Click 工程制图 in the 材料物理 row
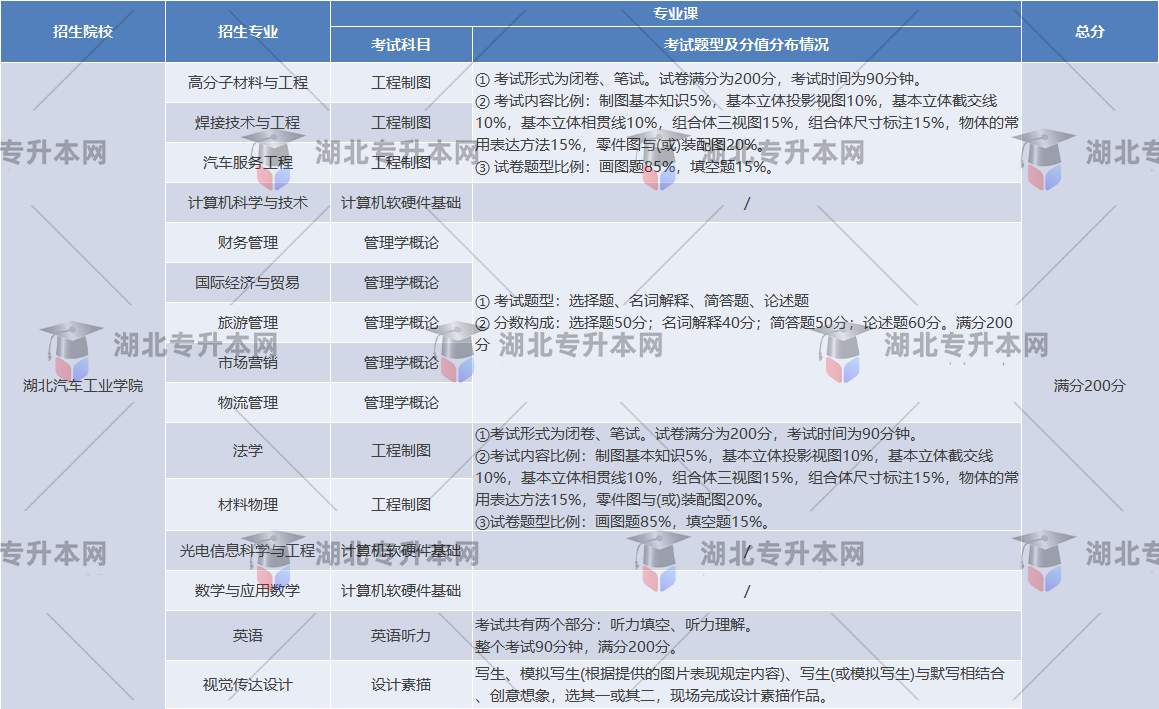 [401, 504]
